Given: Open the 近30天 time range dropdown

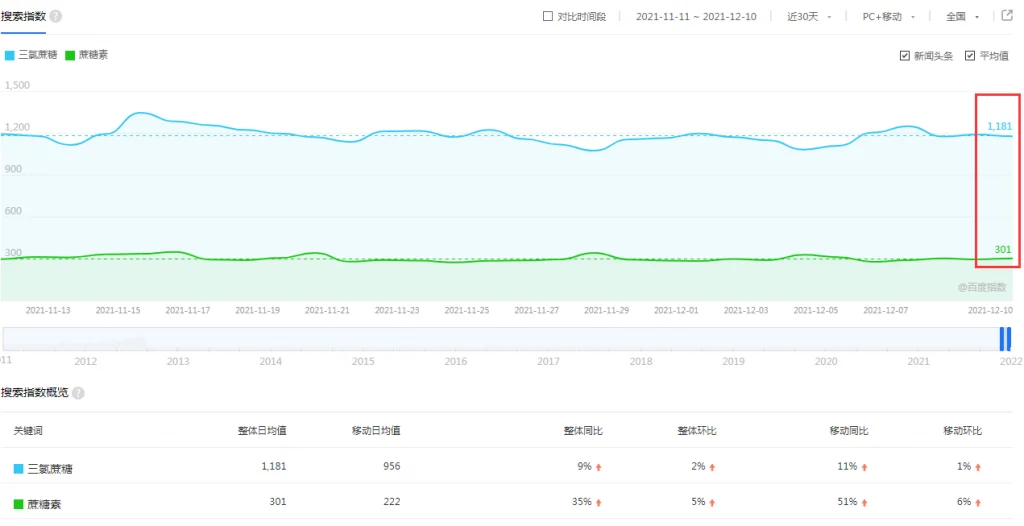Looking at the screenshot, I should pyautogui.click(x=809, y=16).
